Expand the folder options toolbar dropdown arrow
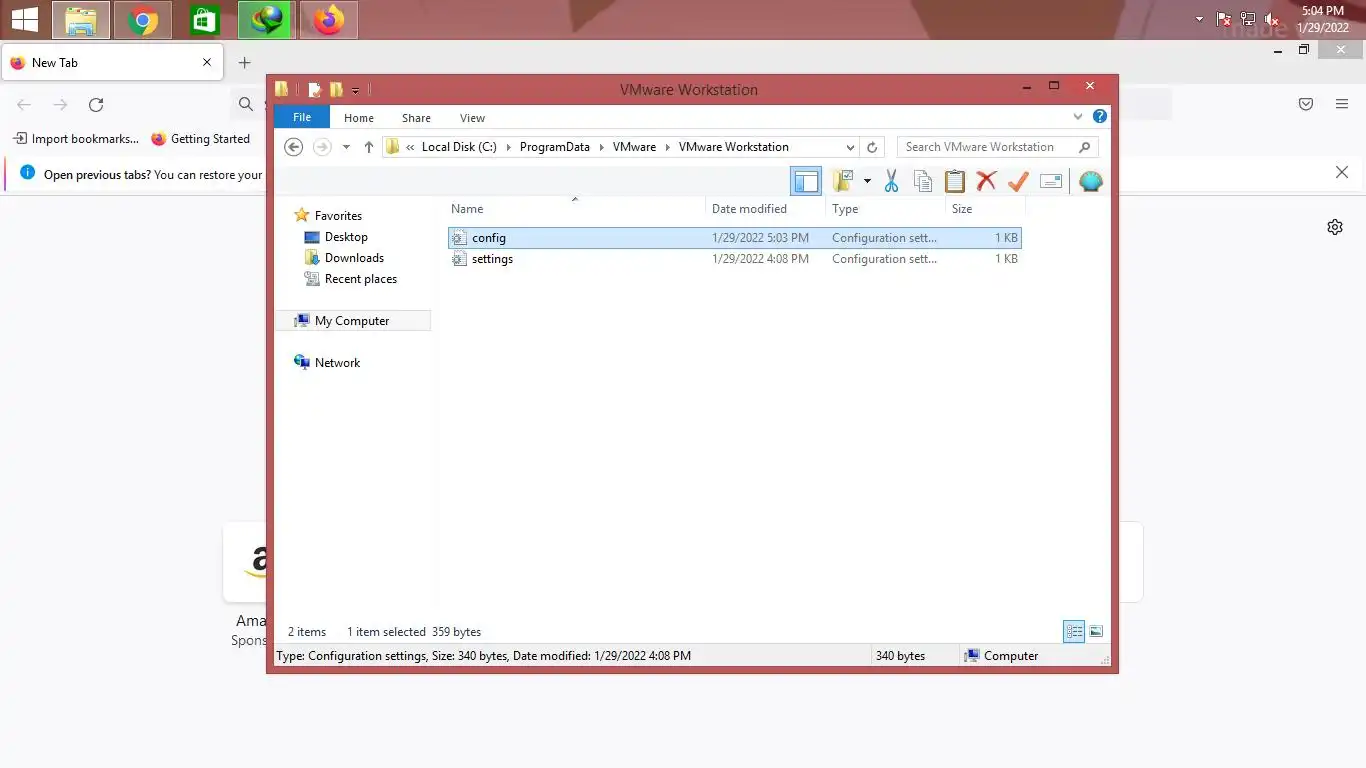This screenshot has width=1366, height=768. (x=867, y=181)
